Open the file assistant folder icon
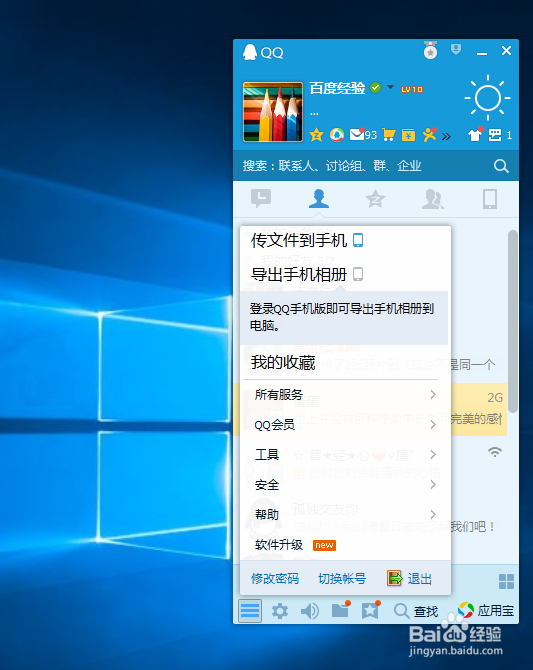533x670 pixels. point(341,610)
